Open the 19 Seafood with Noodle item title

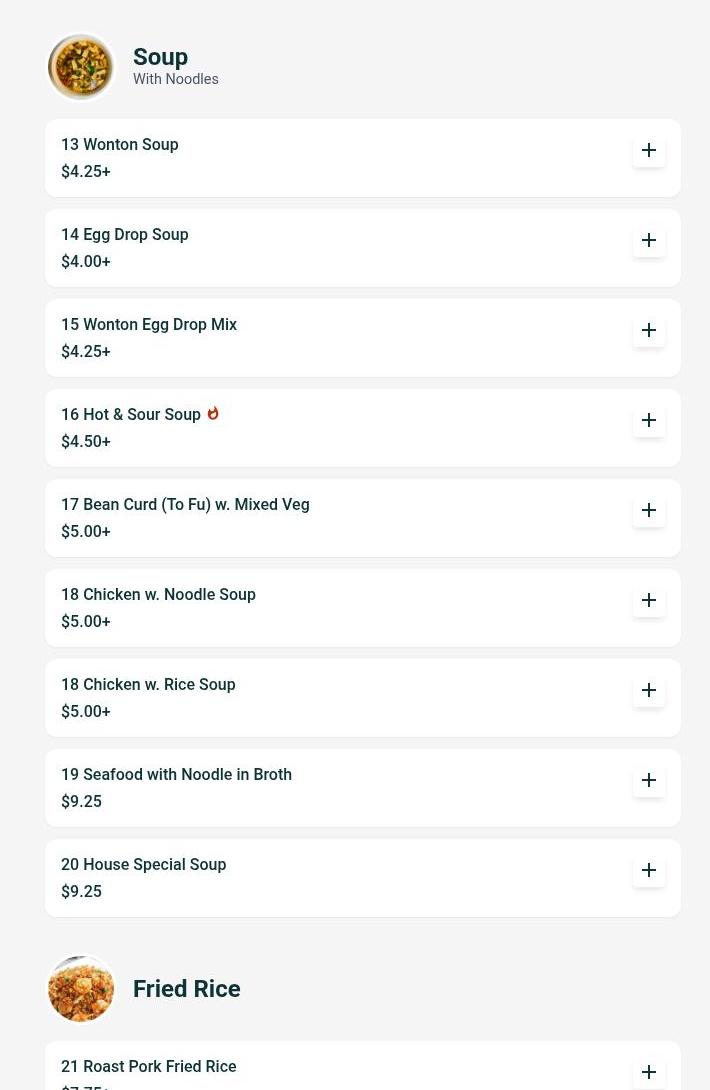177,774
